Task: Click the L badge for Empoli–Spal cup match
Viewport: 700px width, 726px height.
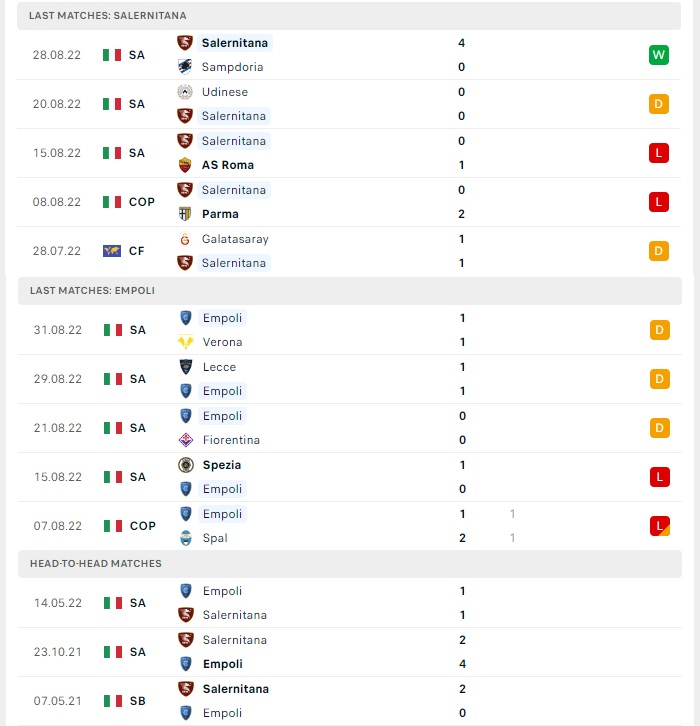Action: (x=659, y=526)
